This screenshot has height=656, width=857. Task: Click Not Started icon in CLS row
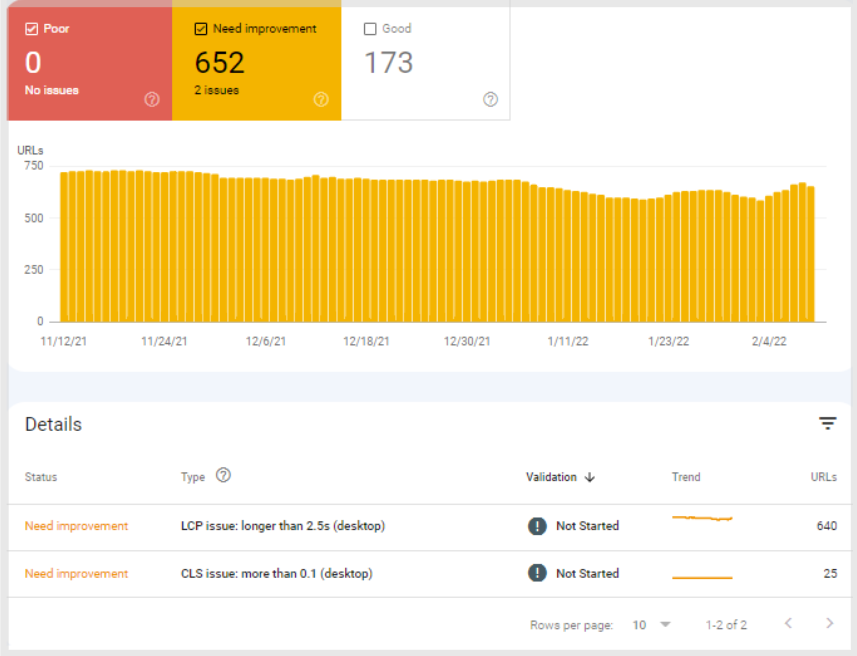[537, 573]
